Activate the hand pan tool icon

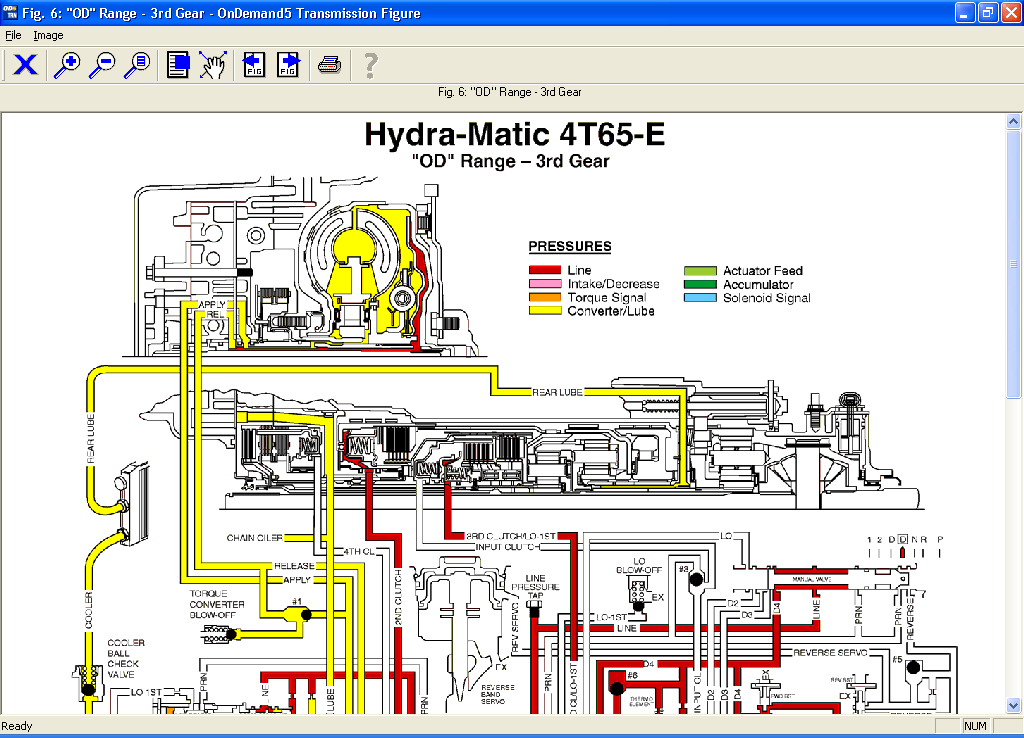(213, 65)
